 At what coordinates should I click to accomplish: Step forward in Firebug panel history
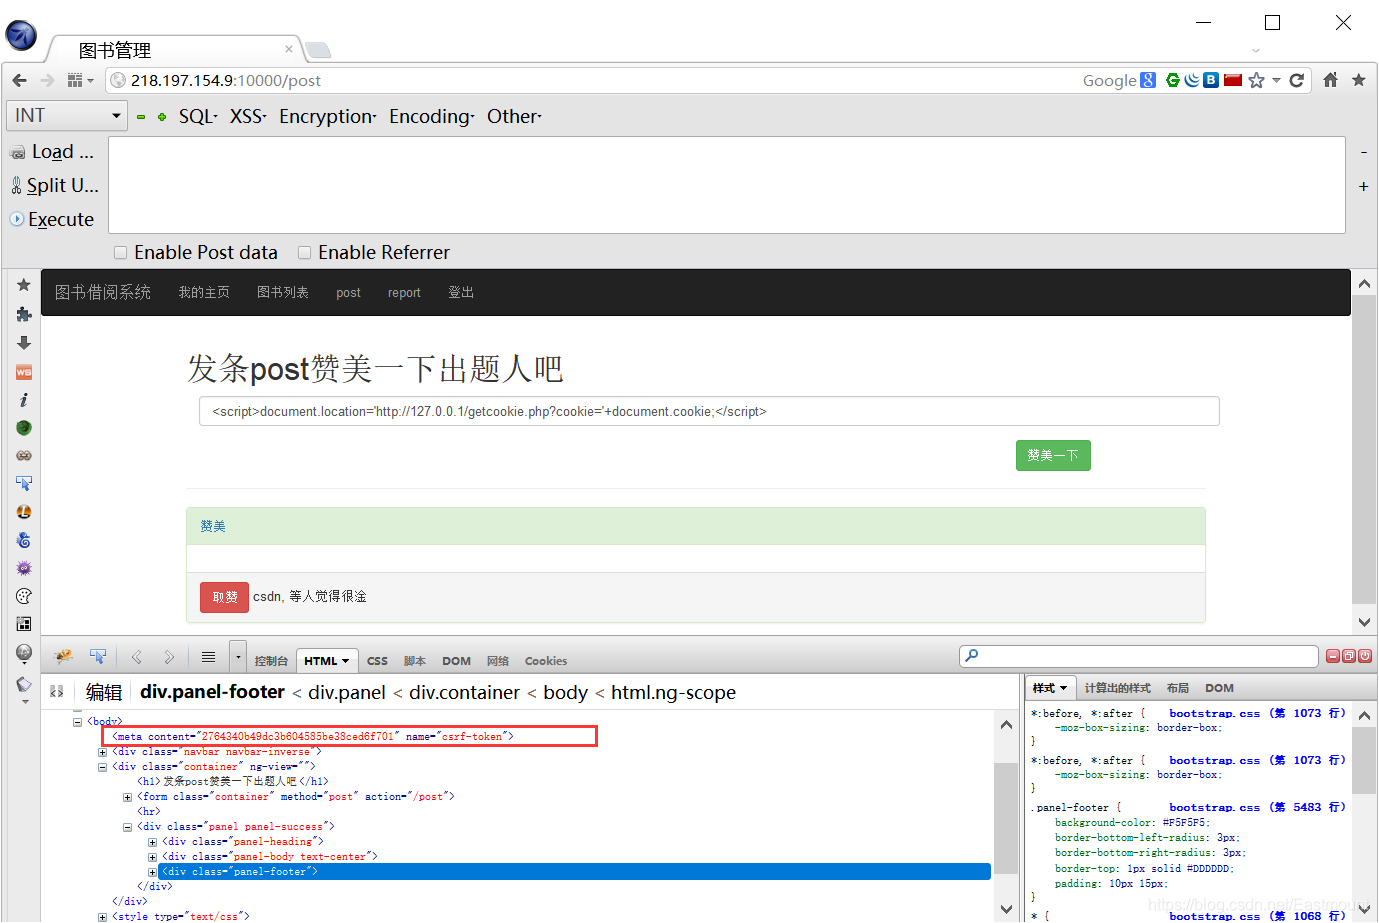169,657
